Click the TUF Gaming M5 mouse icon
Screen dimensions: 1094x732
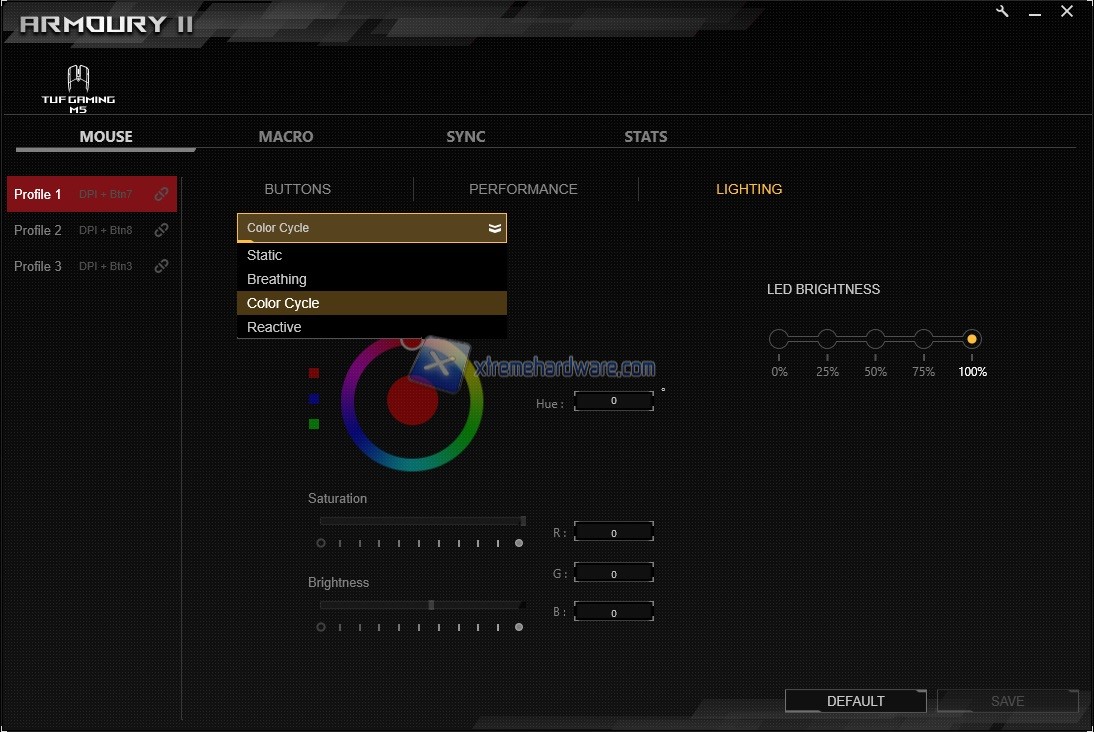[78, 88]
